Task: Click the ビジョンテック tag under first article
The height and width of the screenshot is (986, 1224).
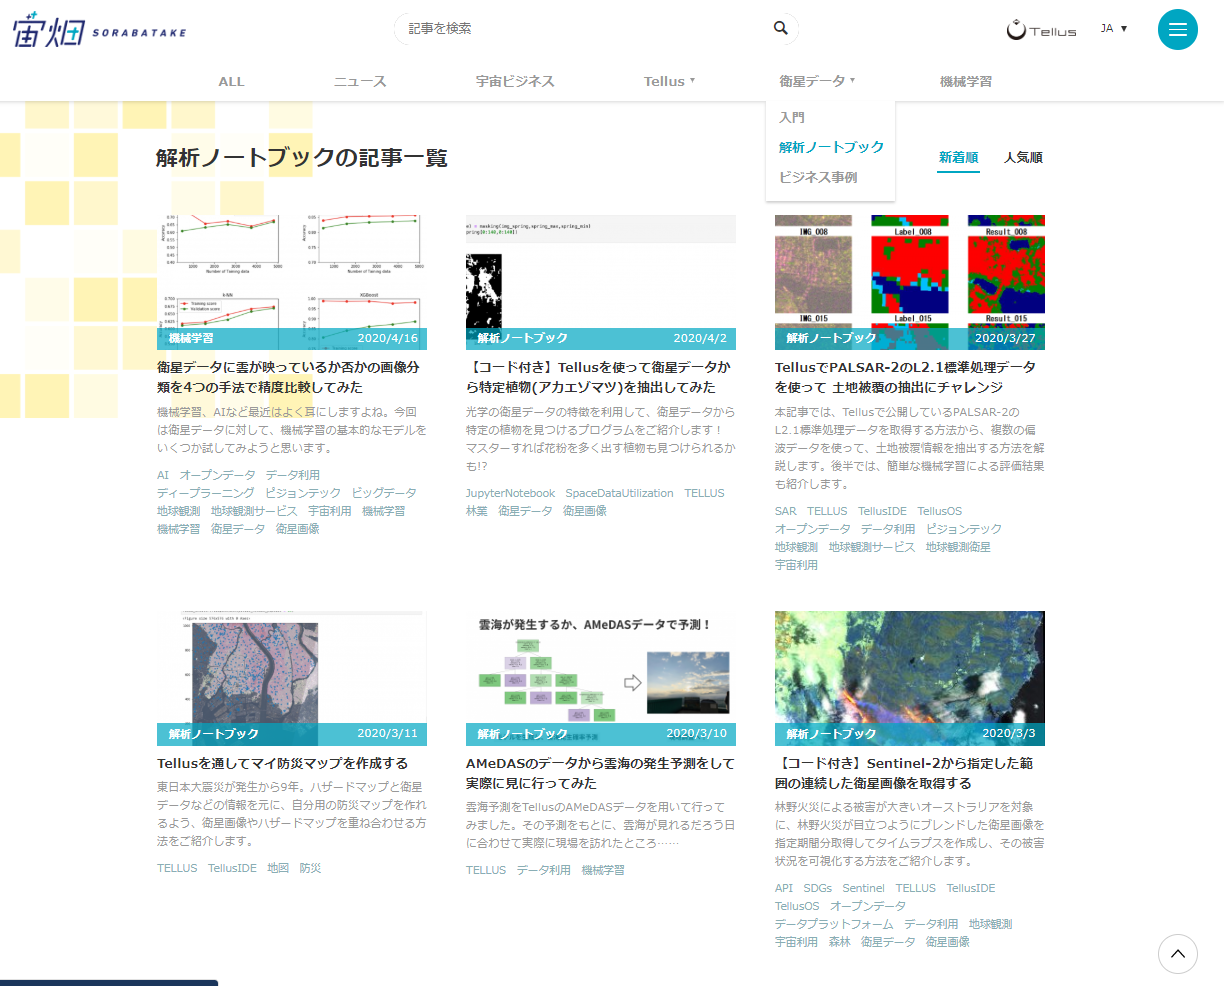Action: point(303,493)
